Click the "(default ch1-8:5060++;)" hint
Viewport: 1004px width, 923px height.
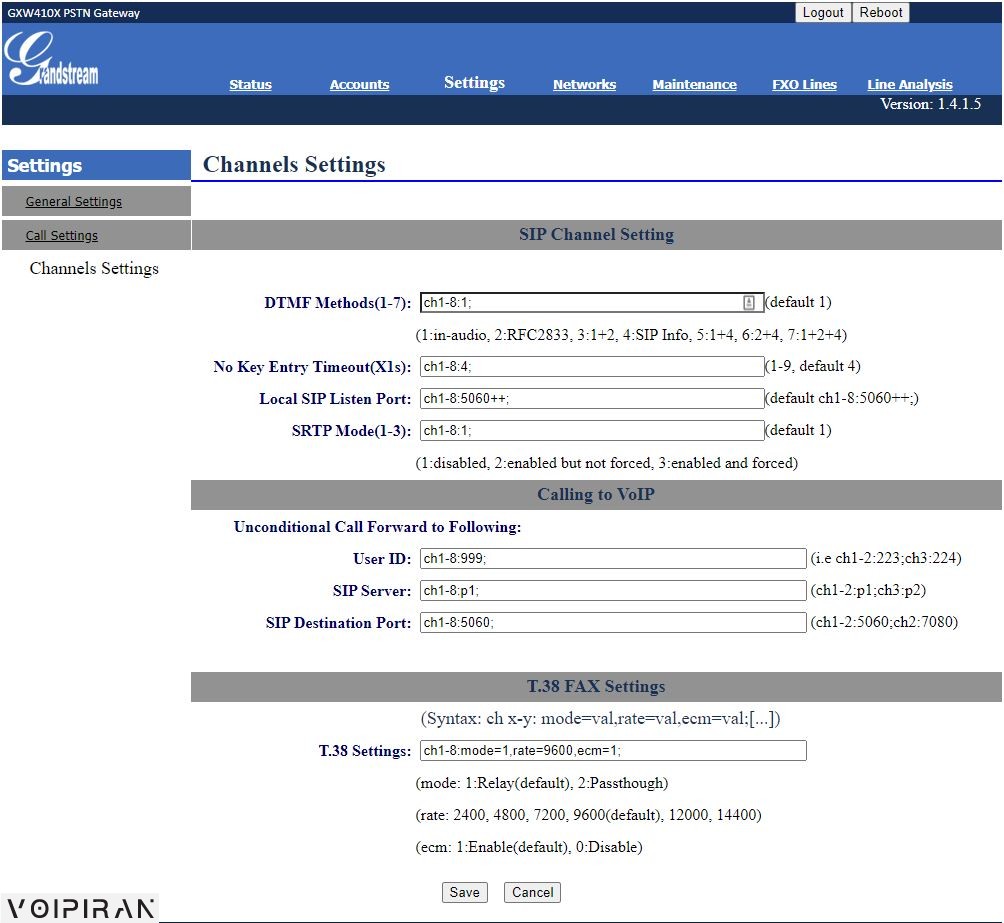point(841,398)
